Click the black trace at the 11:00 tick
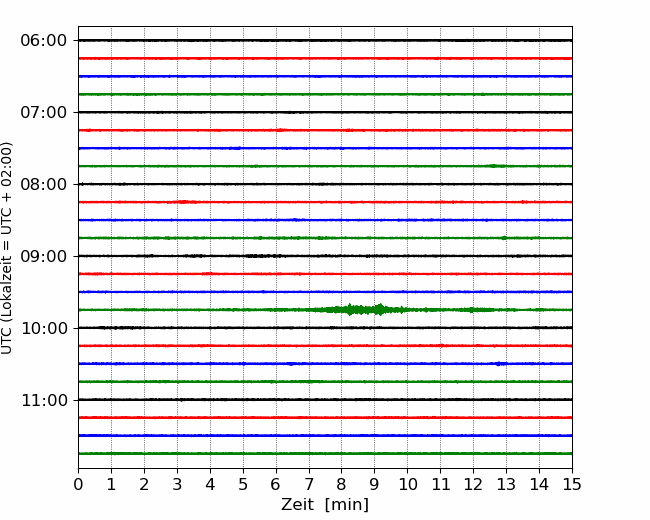Screen dimensions: 650x520 pyautogui.click(x=325, y=400)
